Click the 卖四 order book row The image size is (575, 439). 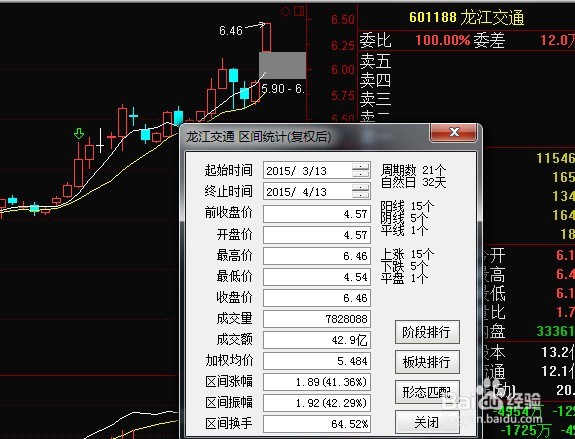click(466, 80)
